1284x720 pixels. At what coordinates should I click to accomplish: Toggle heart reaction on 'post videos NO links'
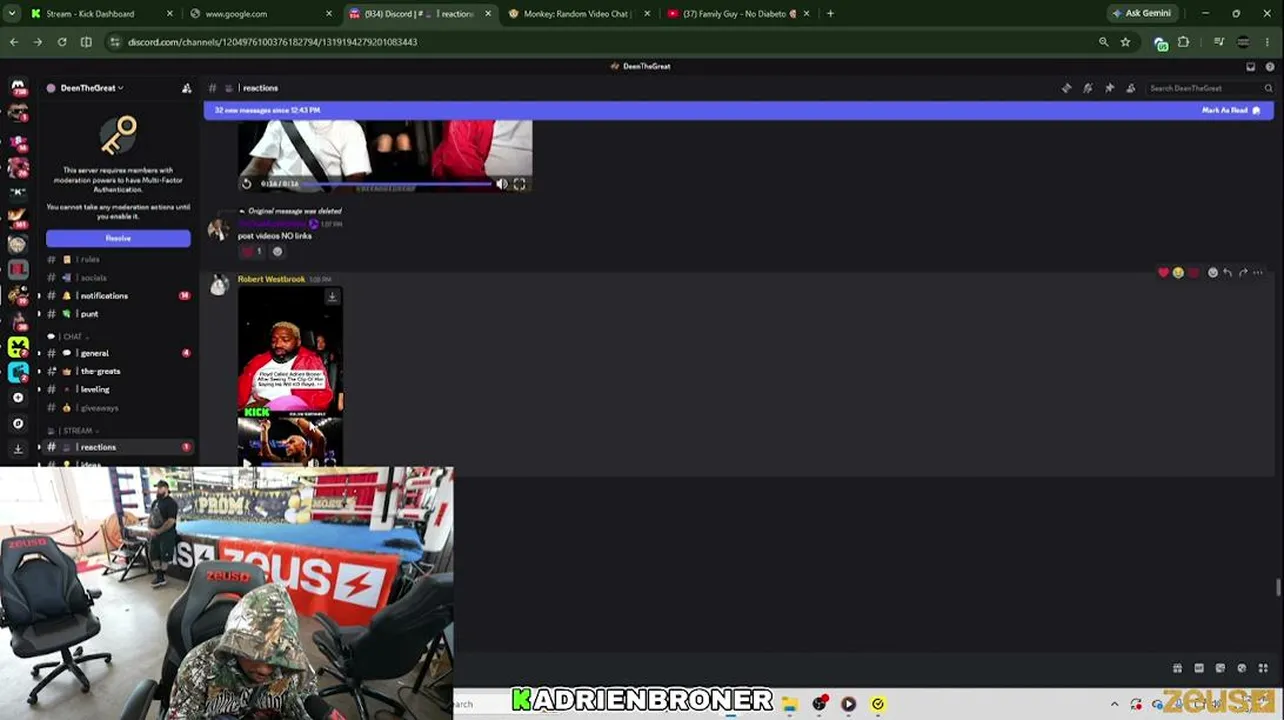click(x=252, y=251)
